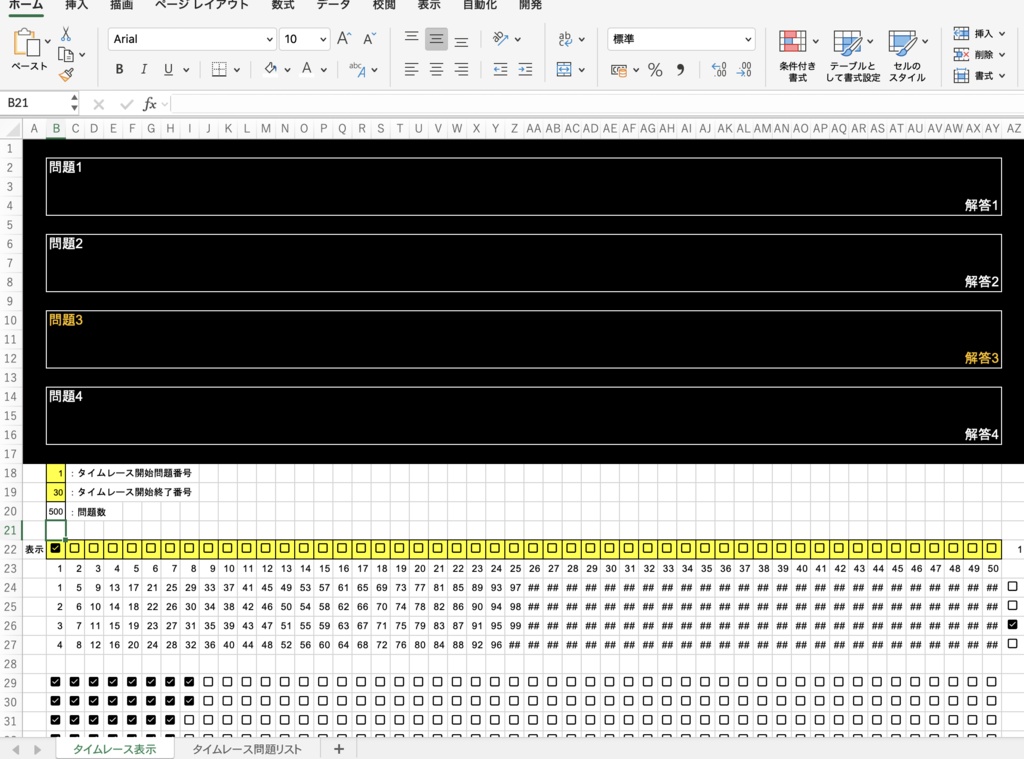Image resolution: width=1024 pixels, height=759 pixels.
Task: Click 条件付き書式 button
Action: pyautogui.click(x=797, y=56)
